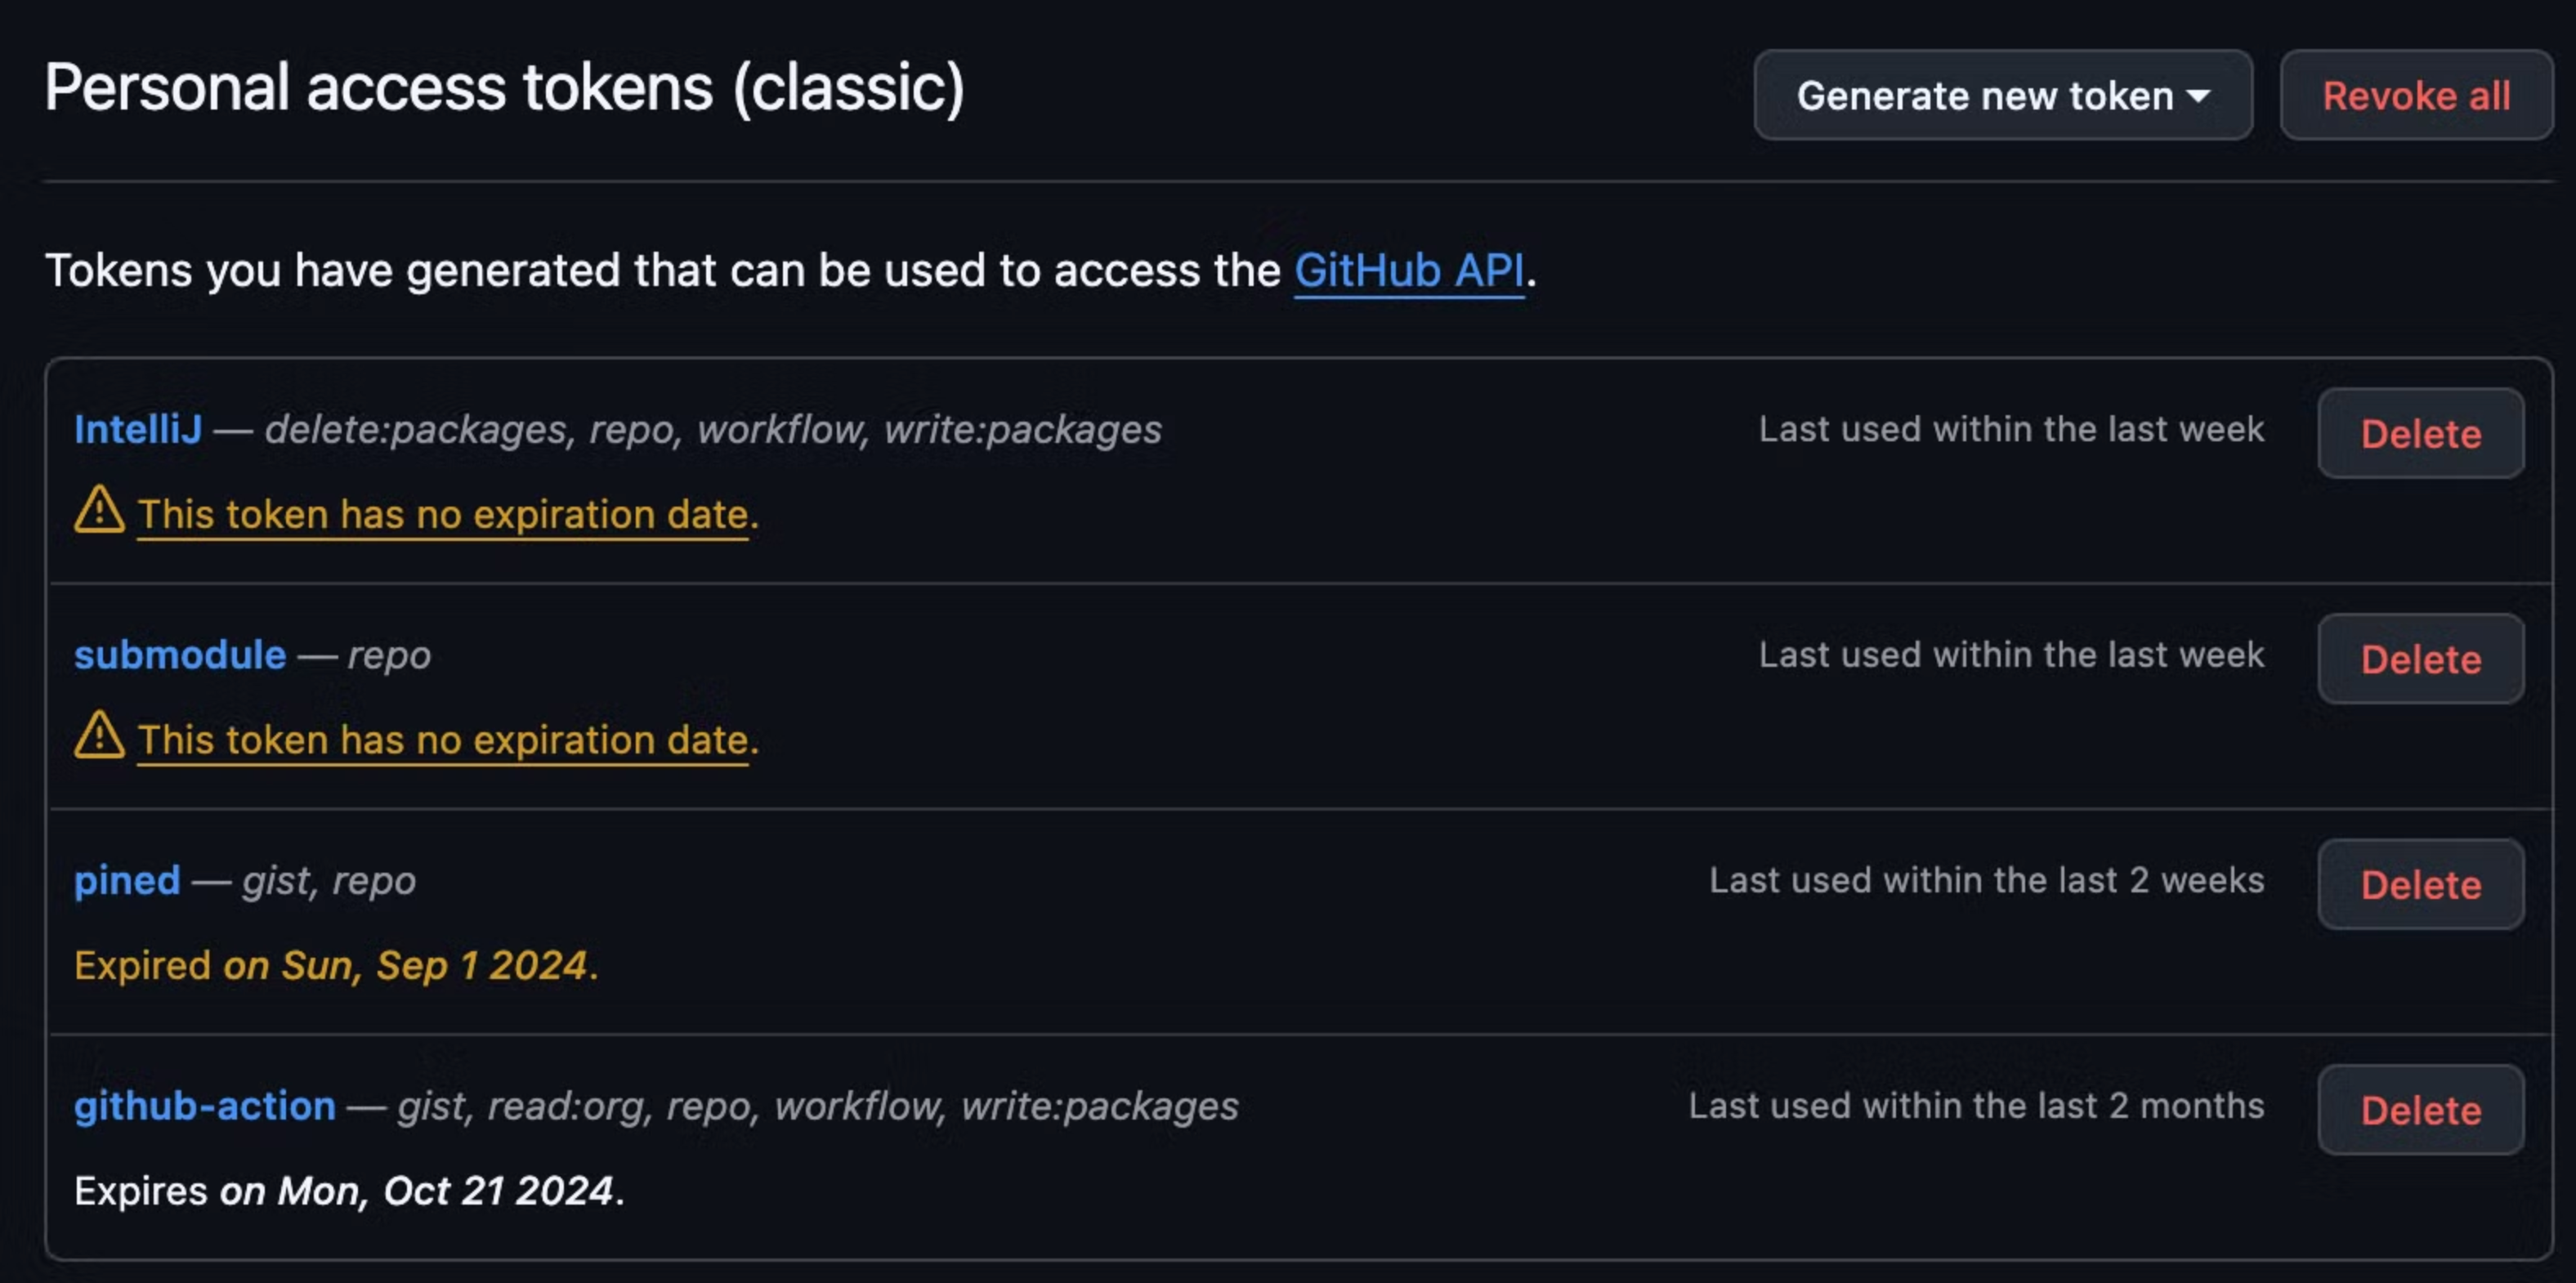This screenshot has height=1283, width=2576.
Task: Delete the submodule token
Action: pos(2420,659)
